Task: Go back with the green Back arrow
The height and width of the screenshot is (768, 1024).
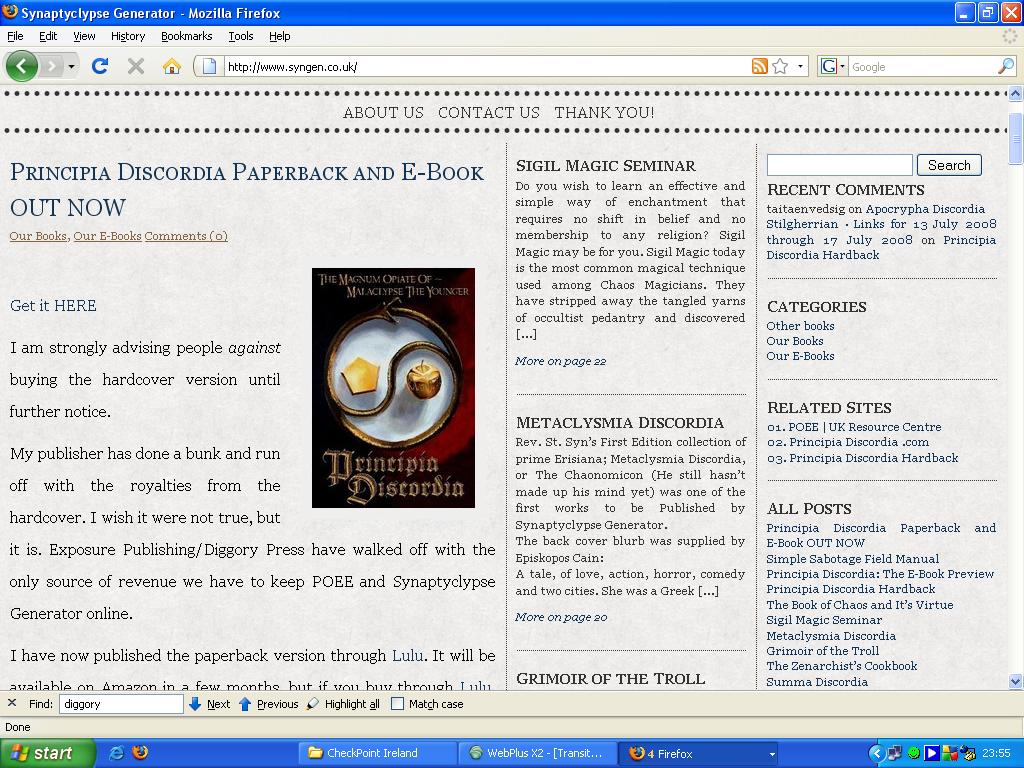Action: (21, 66)
